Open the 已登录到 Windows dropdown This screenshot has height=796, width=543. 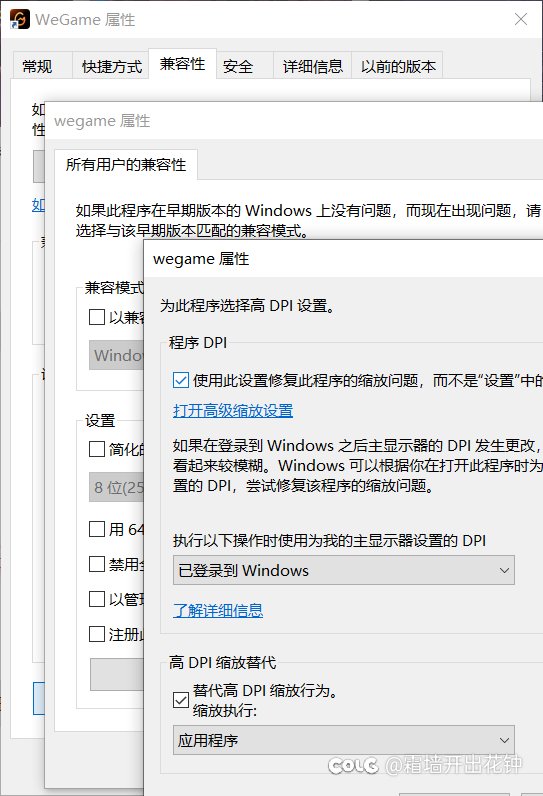344,570
